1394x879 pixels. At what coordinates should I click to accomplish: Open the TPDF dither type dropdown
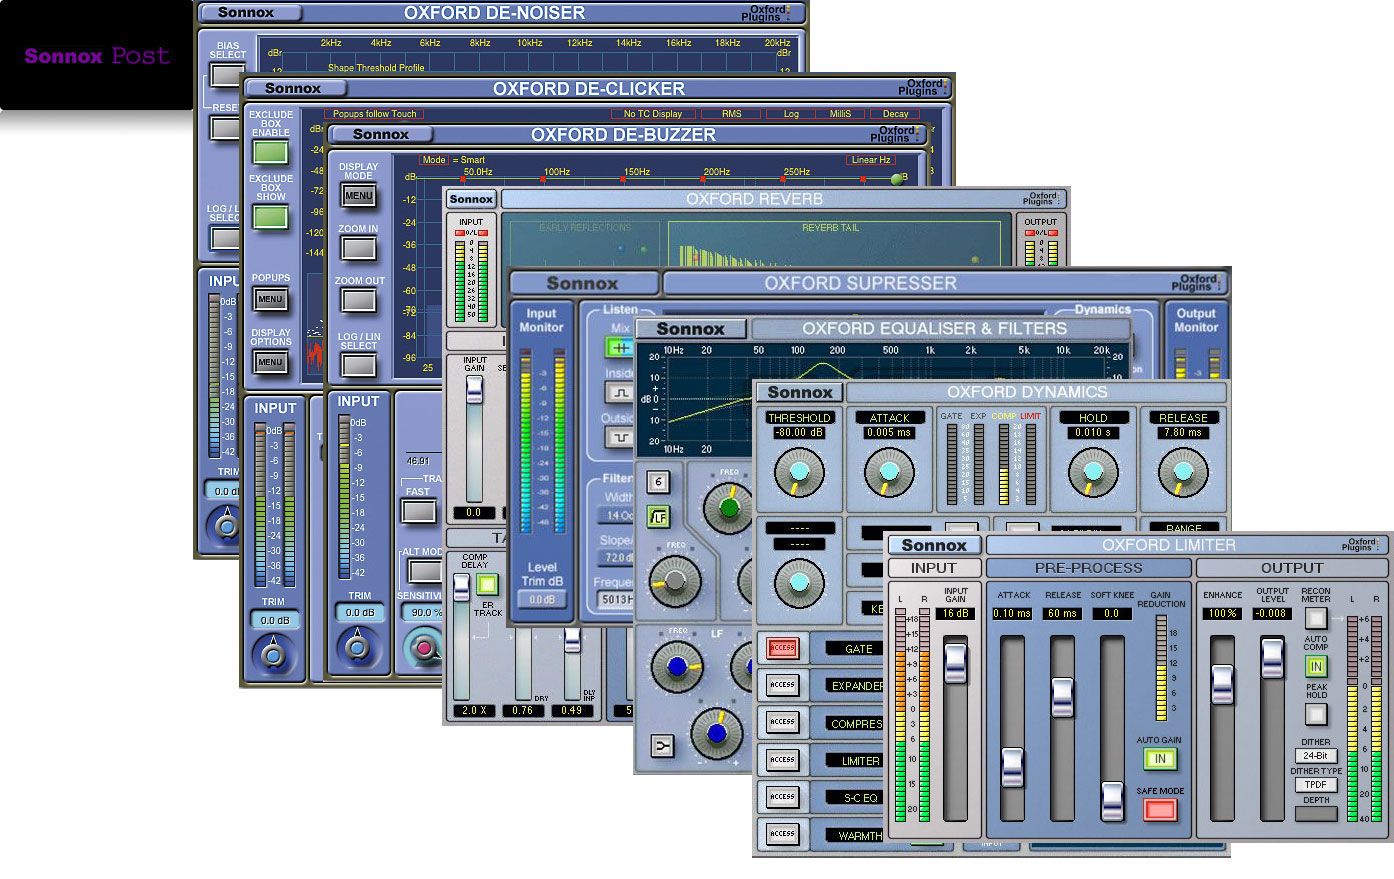point(1316,785)
